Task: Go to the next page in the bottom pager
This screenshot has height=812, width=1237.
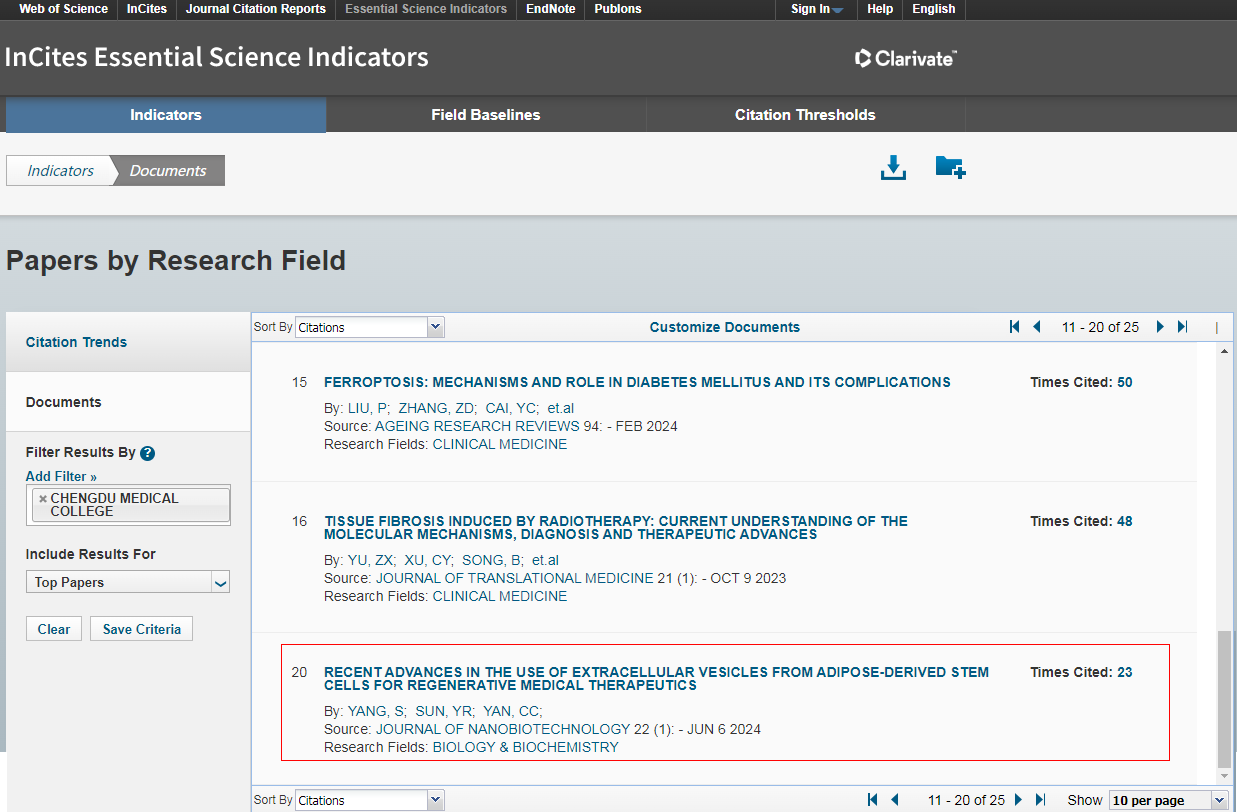Action: 1018,800
